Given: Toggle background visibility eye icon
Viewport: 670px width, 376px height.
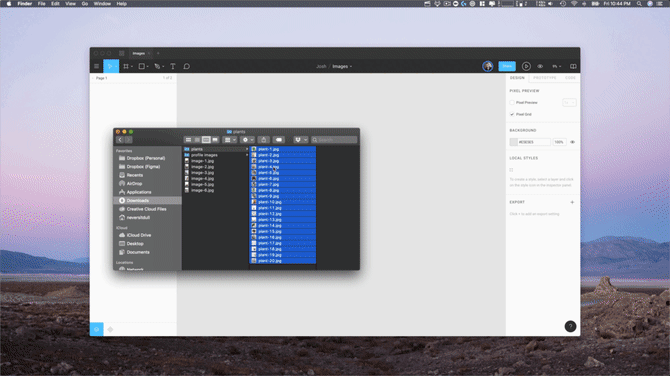Looking at the screenshot, I should tap(573, 142).
